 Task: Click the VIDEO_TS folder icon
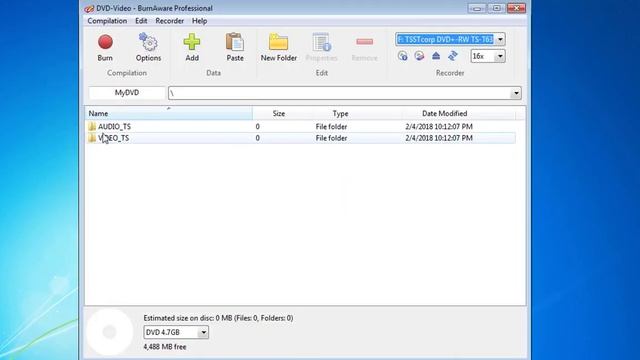[x=92, y=138]
